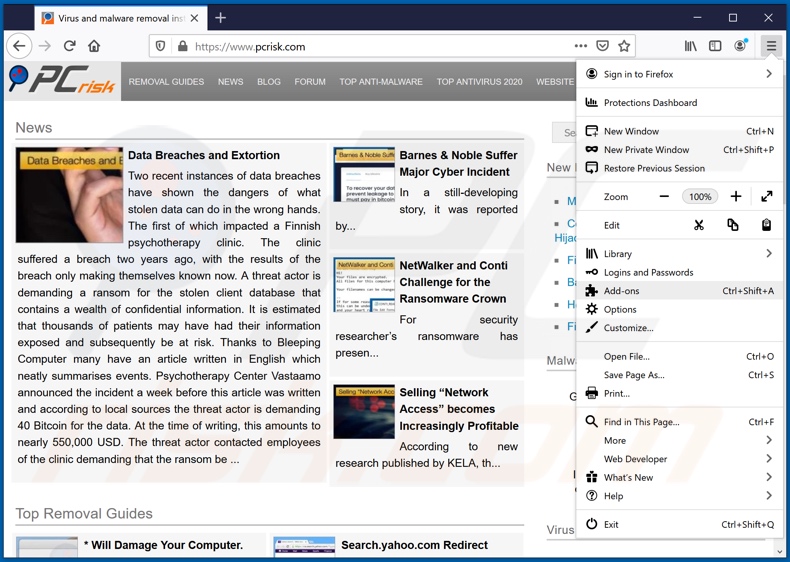Zoom in with the plus button
This screenshot has height=562, width=790.
(x=736, y=197)
